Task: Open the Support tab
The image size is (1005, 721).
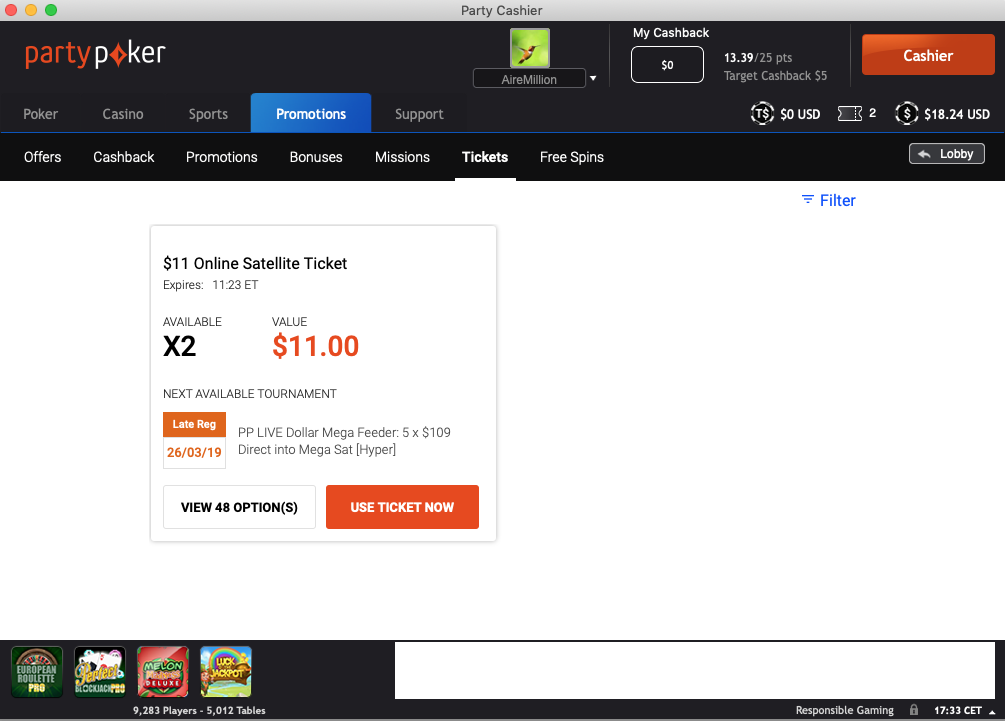Action: (419, 114)
